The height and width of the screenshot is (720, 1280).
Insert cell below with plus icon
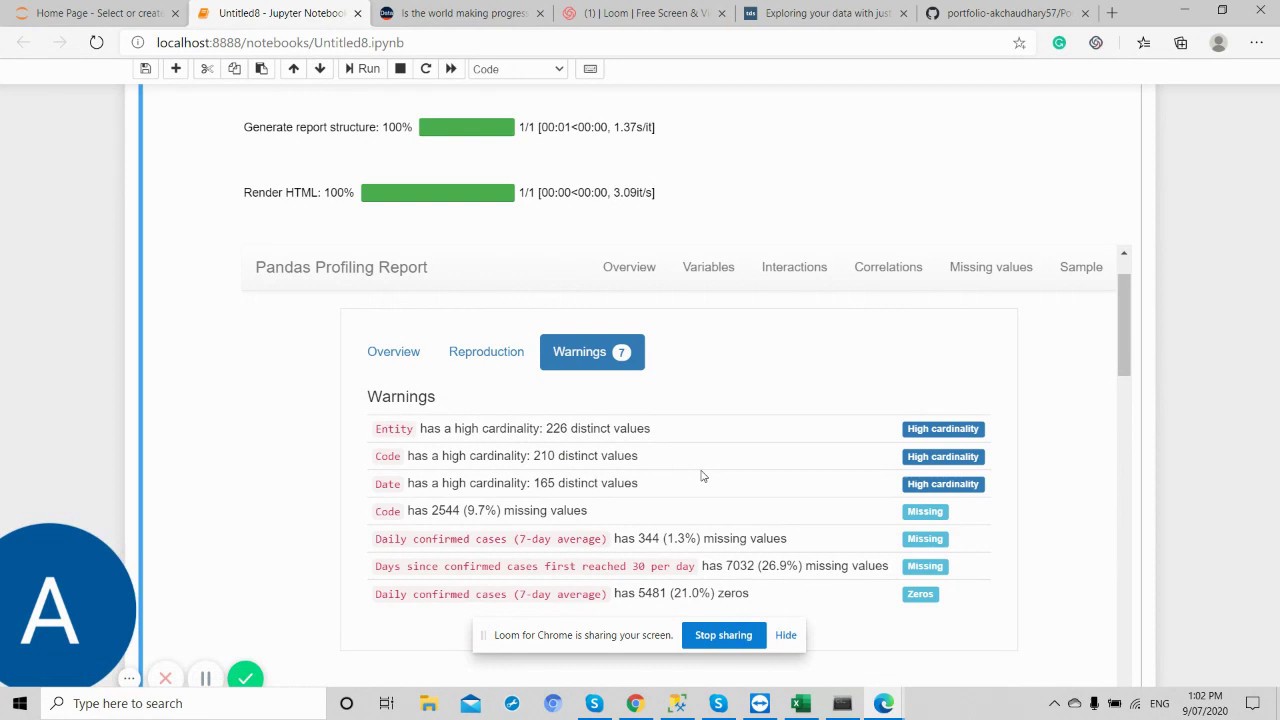176,69
